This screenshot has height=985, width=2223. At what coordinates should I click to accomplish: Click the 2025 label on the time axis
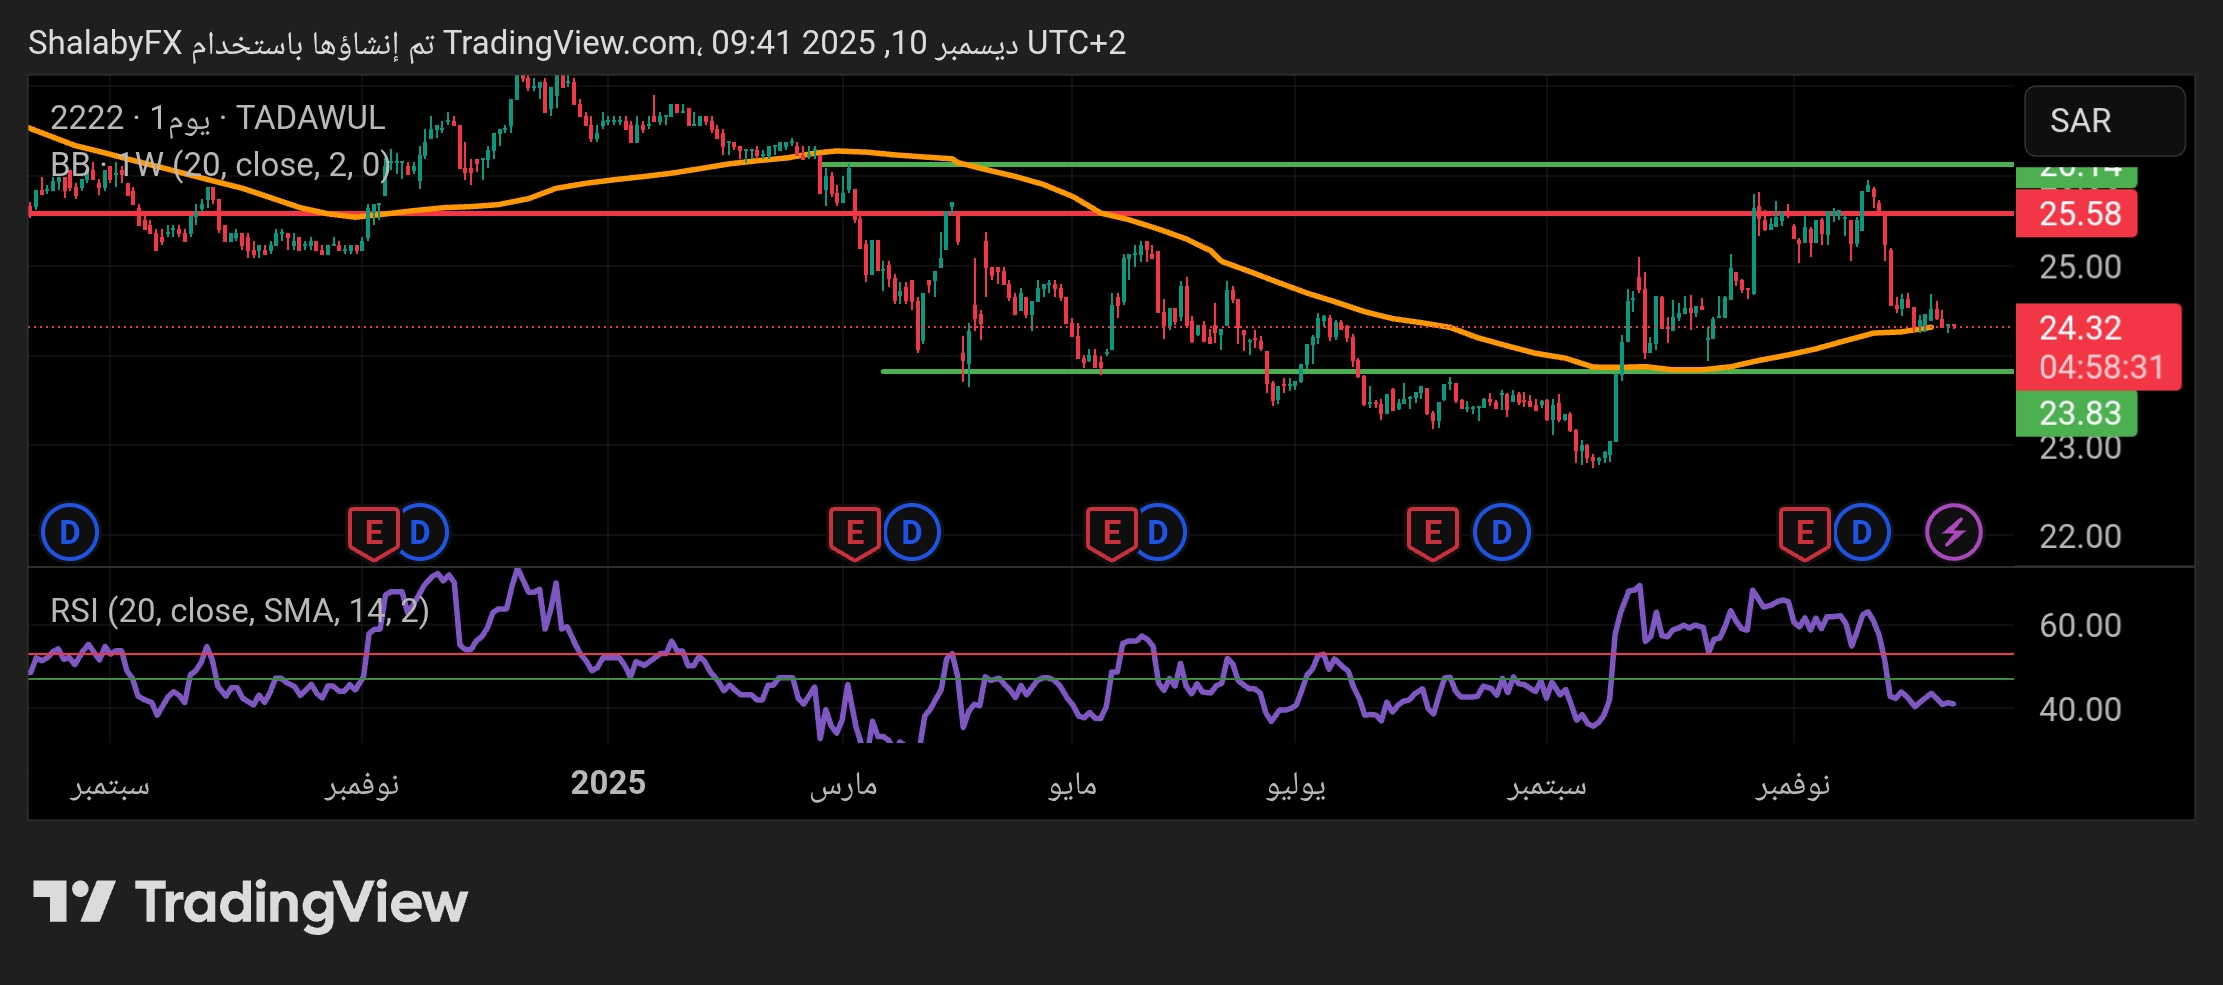(x=608, y=783)
